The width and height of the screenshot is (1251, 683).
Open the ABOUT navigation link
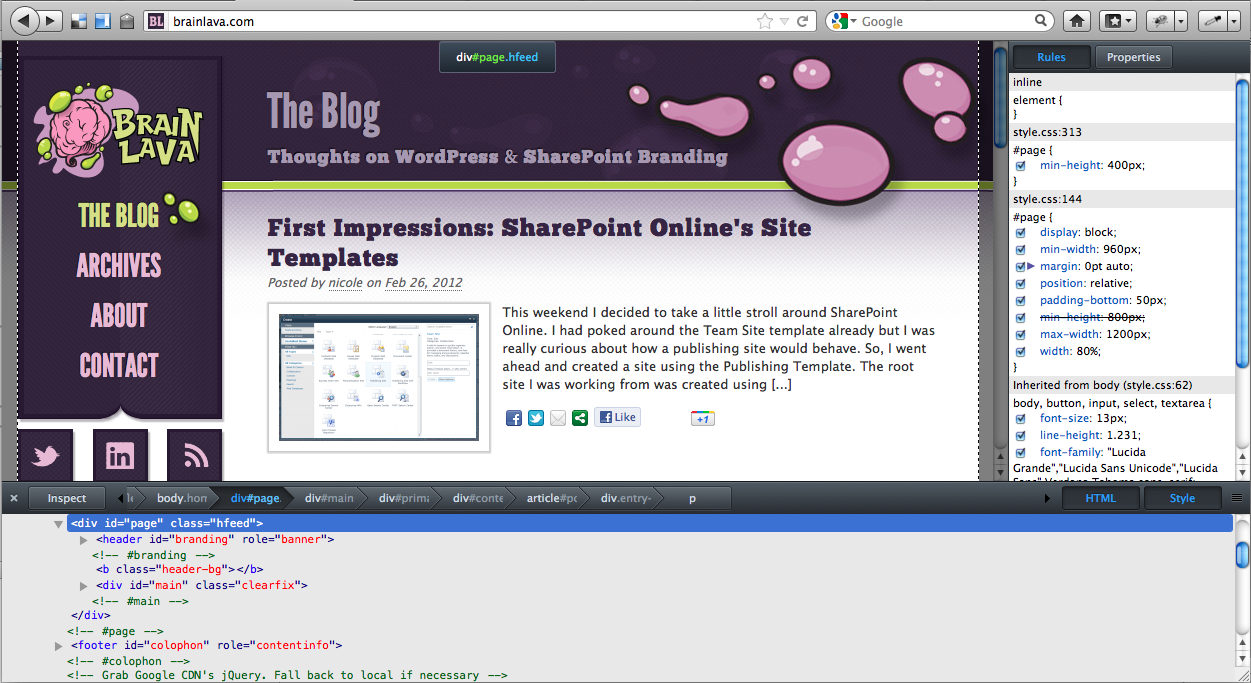118,316
